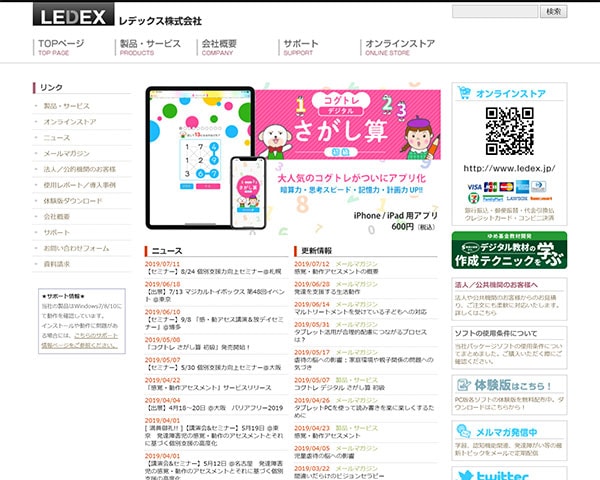Open 「コグトレ さがし算 初級」発売開始 news

click(198, 348)
